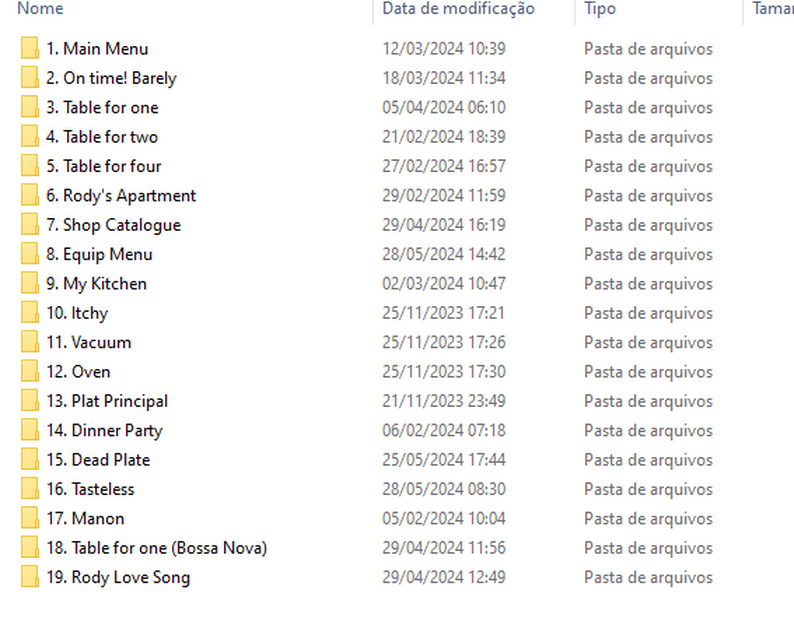Click the folder icon beside 12. Oven
Image resolution: width=794 pixels, height=618 pixels.
[30, 372]
